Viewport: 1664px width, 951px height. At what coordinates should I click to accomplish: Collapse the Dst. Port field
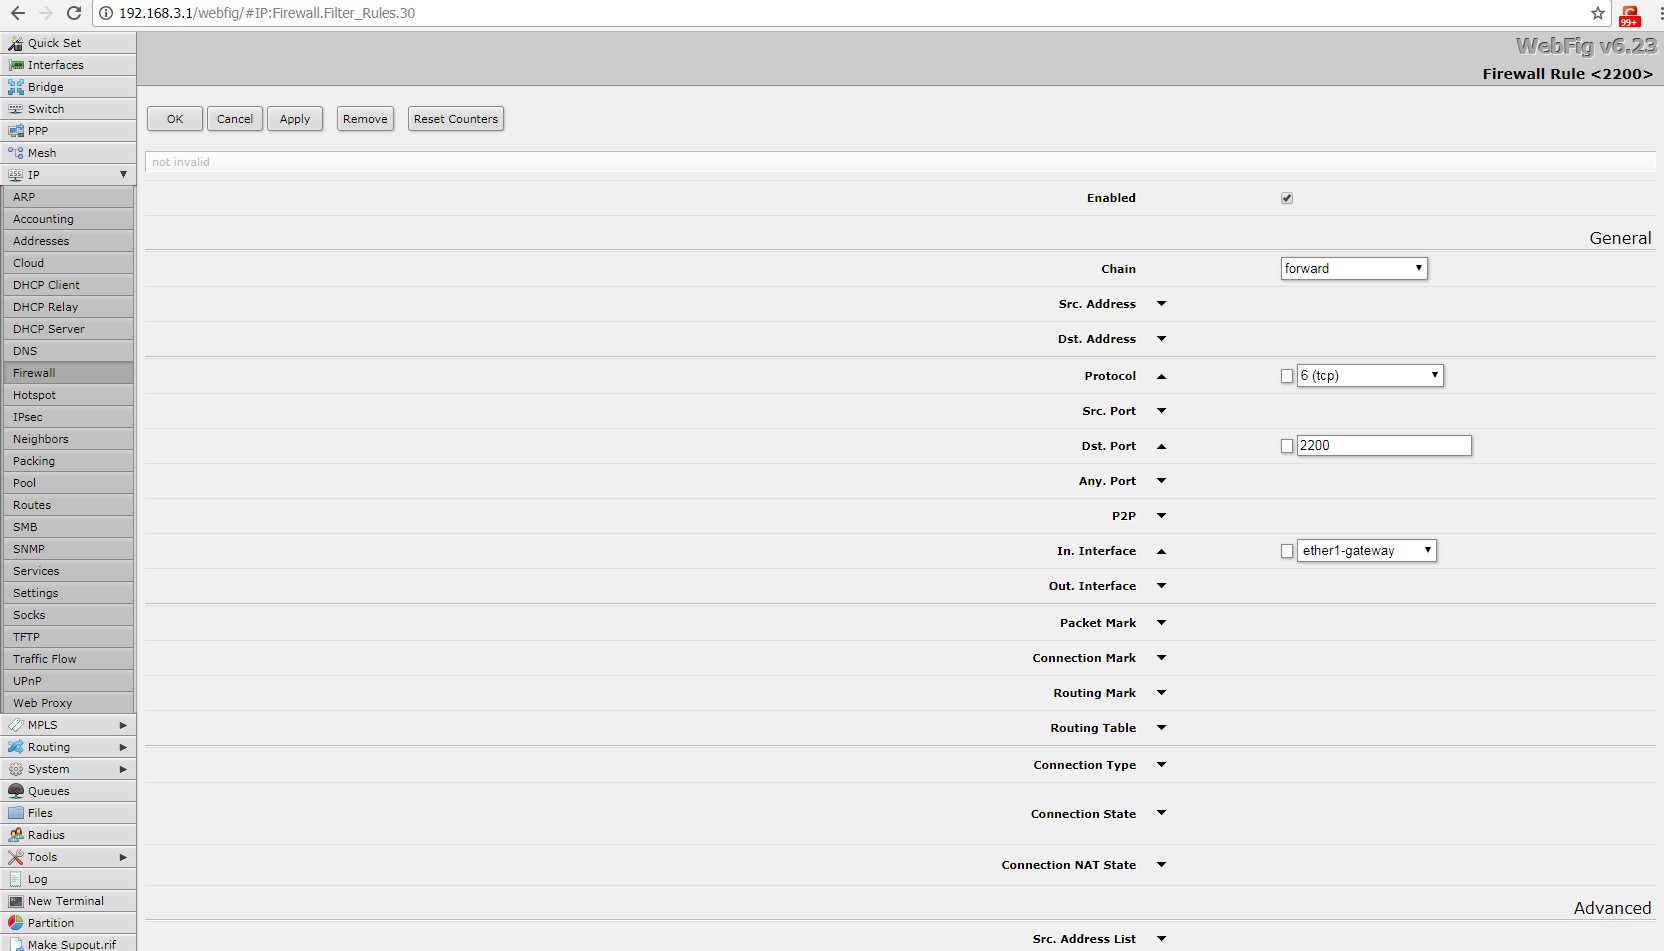point(1161,446)
